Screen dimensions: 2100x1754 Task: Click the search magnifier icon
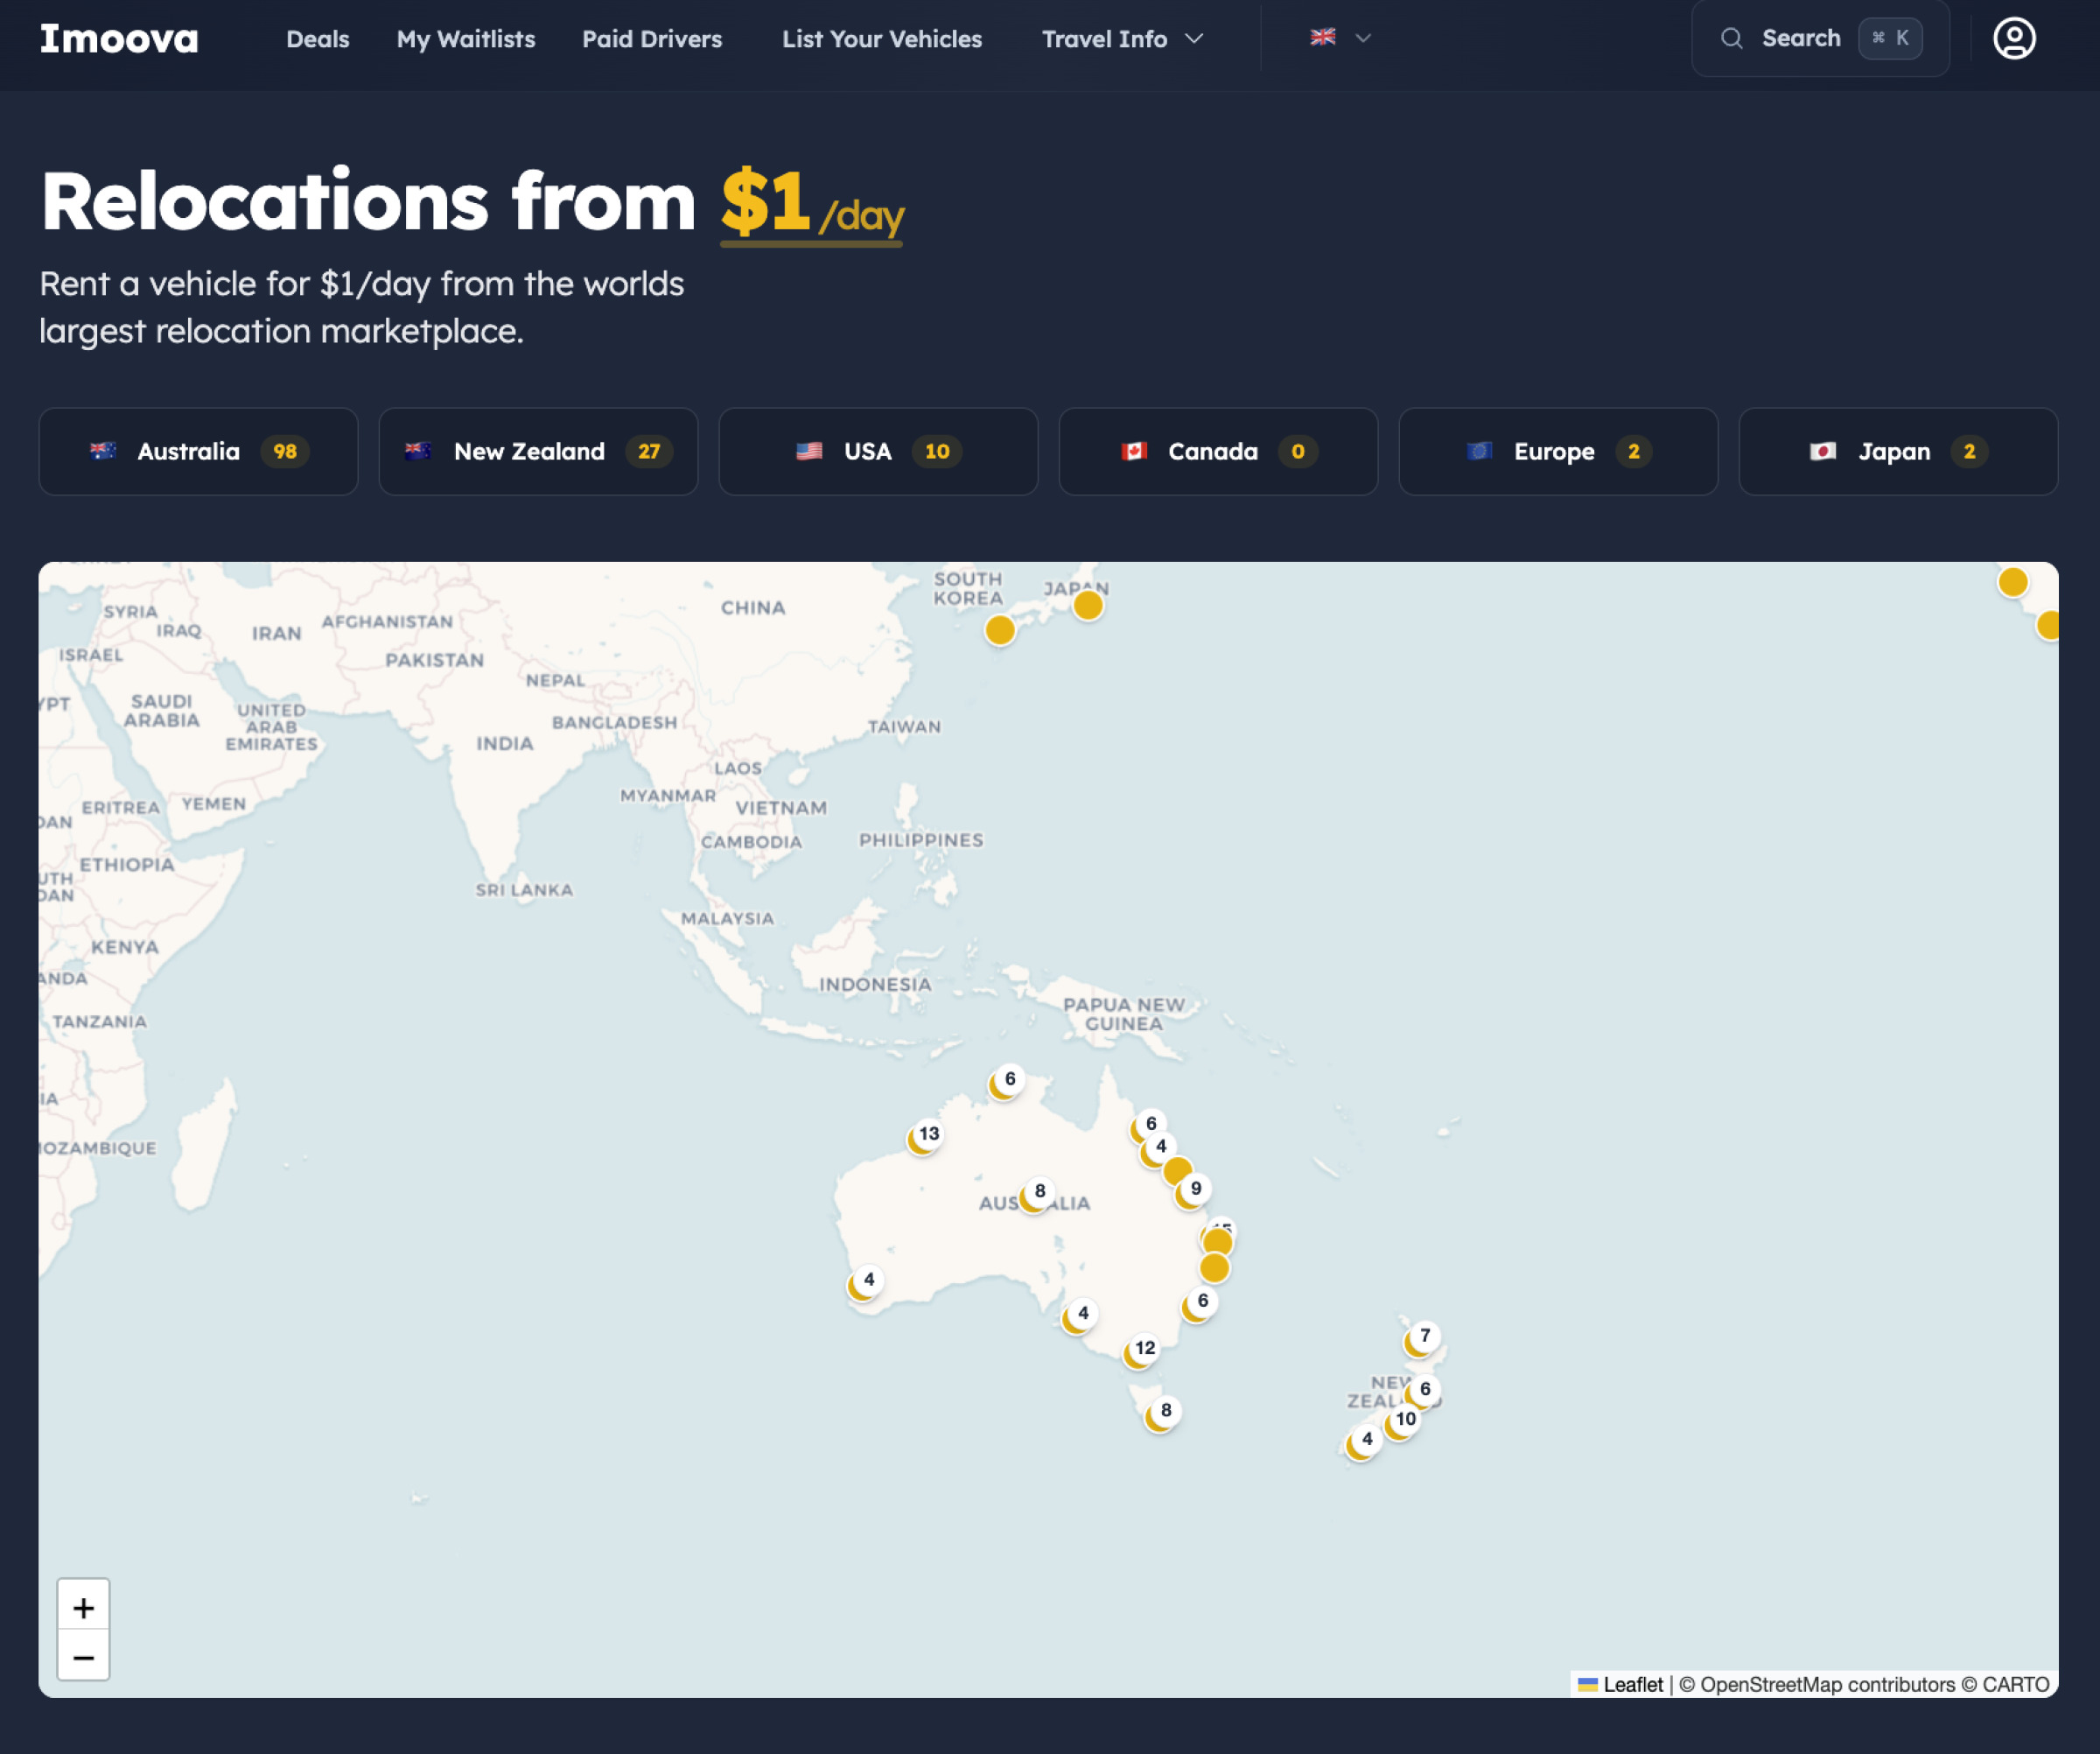click(x=1731, y=39)
